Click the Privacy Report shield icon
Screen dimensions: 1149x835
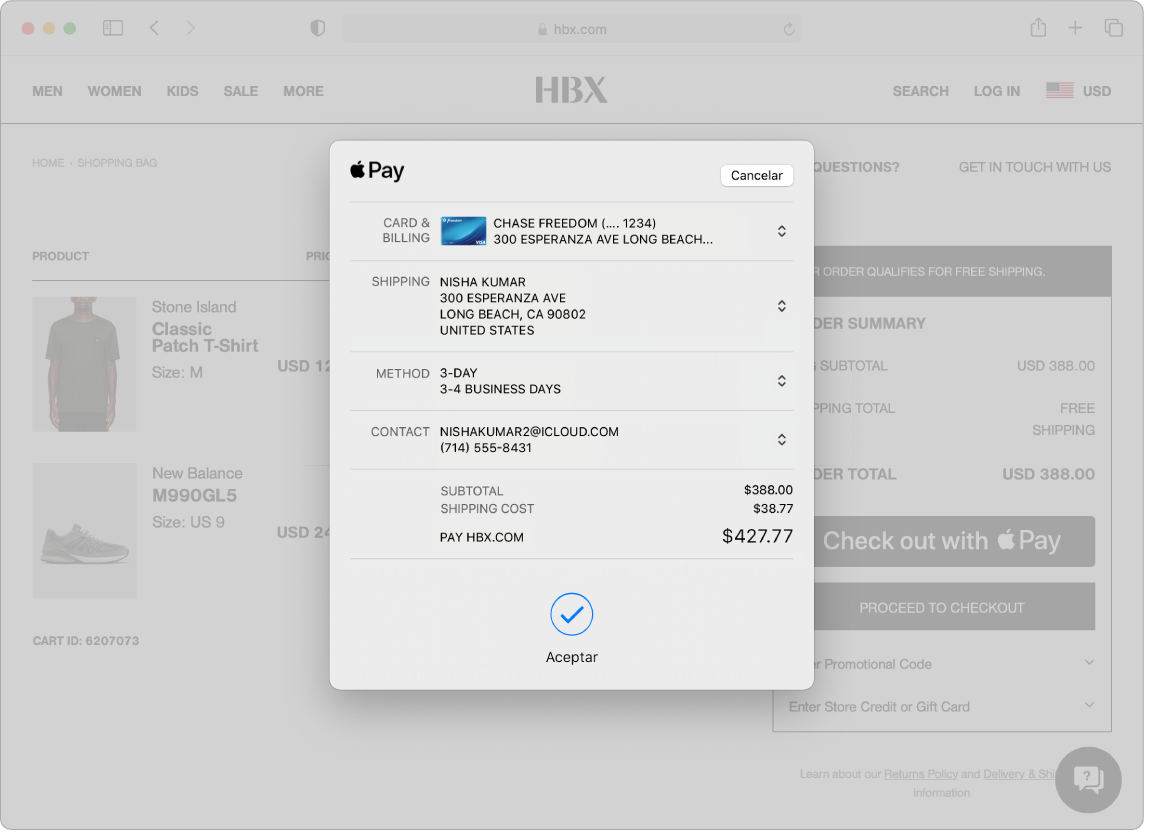(x=317, y=28)
